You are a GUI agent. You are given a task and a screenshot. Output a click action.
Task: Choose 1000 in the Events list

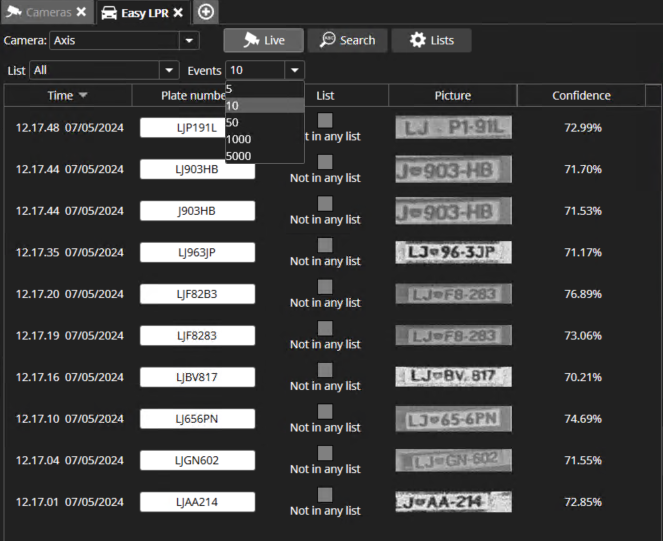pos(239,139)
